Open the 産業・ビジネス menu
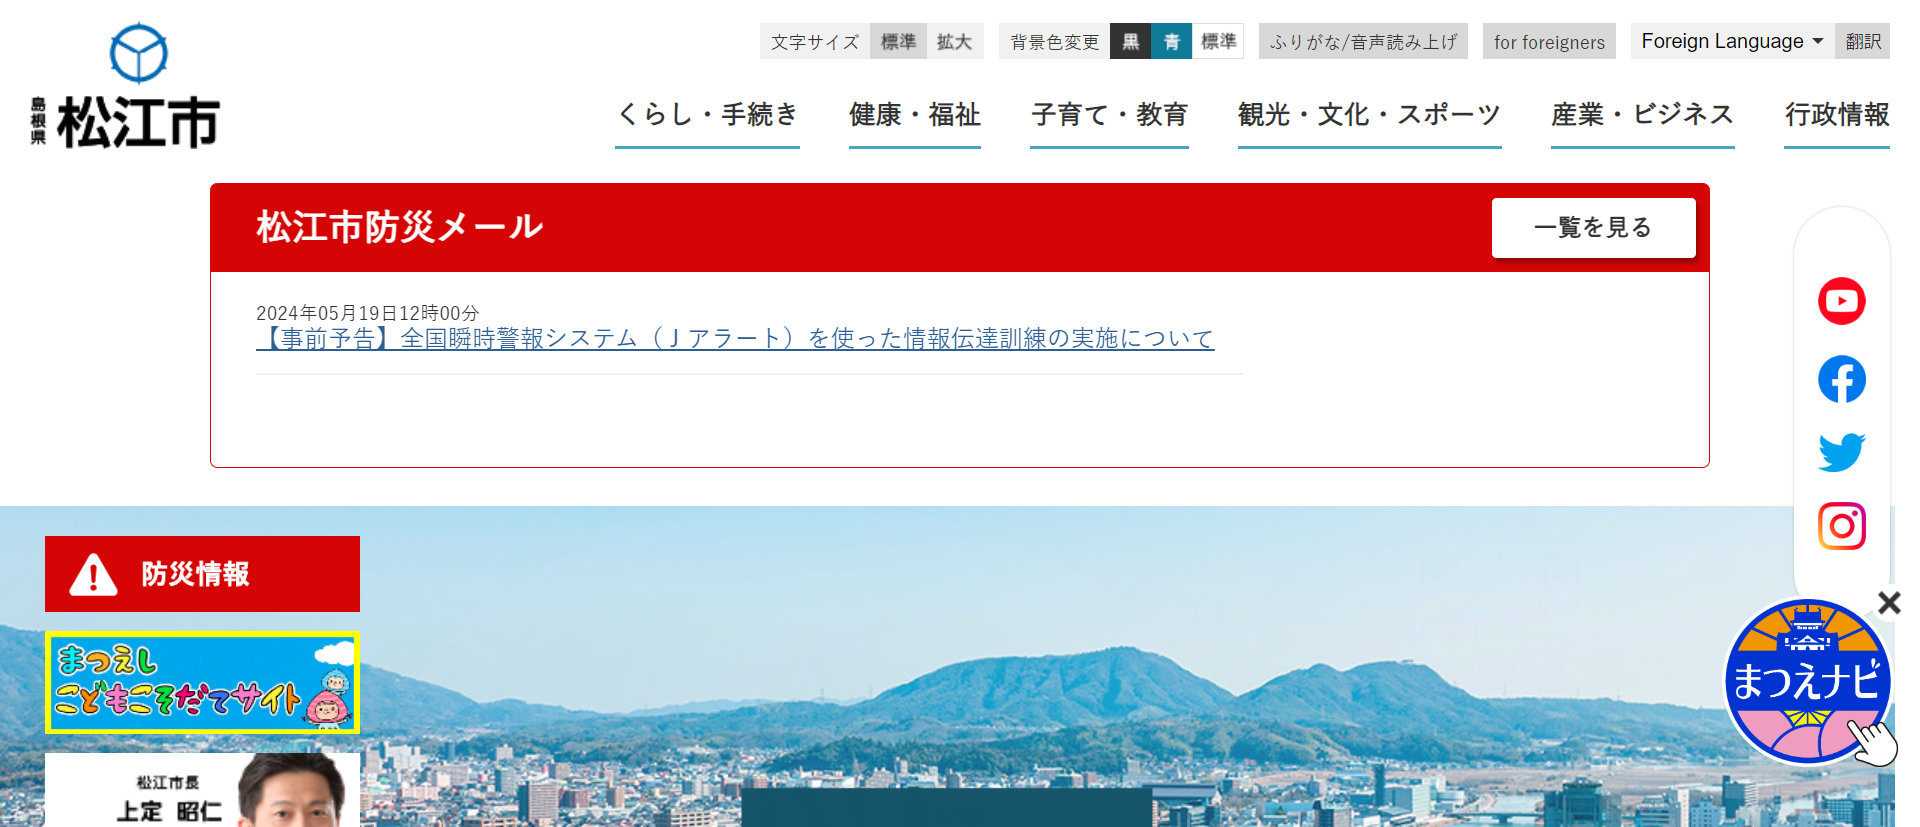Screen dimensions: 1920x827 [1643, 116]
